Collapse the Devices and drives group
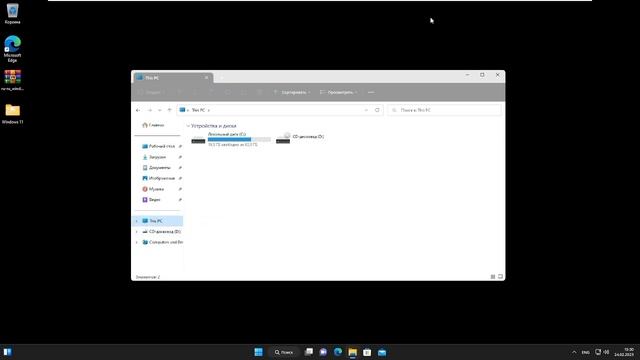 tap(188, 126)
